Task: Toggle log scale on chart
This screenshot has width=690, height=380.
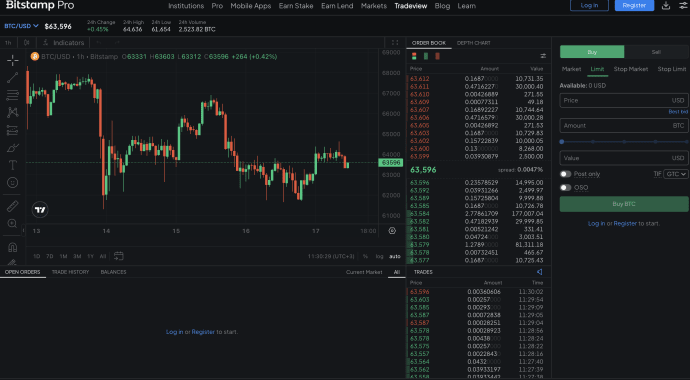Action: [379, 256]
